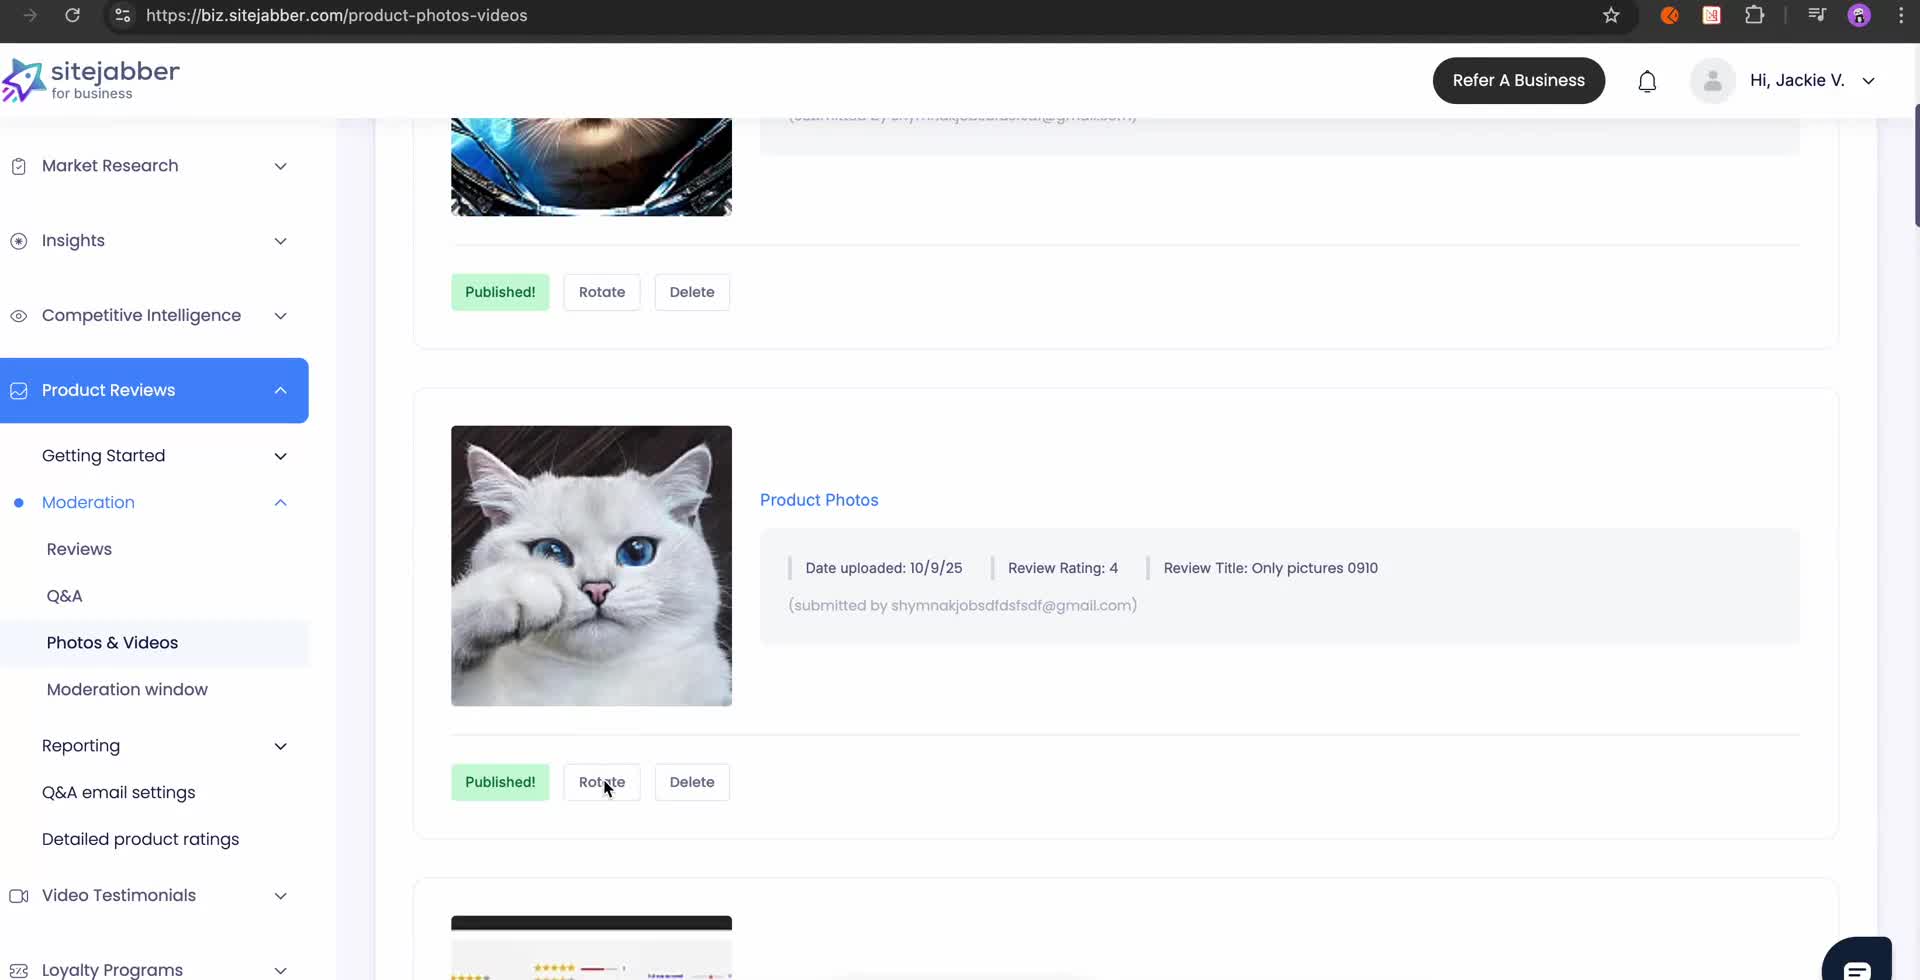Viewport: 1920px width, 980px height.
Task: Click the Loyalty Programs sidebar icon
Action: (x=19, y=970)
